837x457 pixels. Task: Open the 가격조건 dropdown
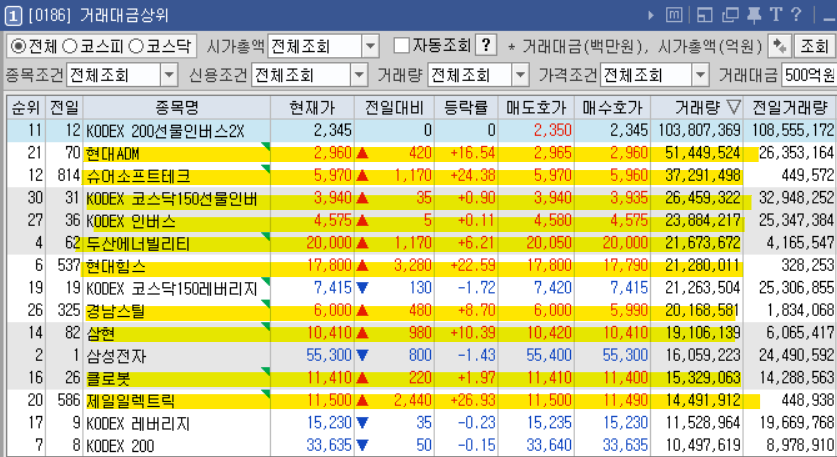click(x=700, y=75)
